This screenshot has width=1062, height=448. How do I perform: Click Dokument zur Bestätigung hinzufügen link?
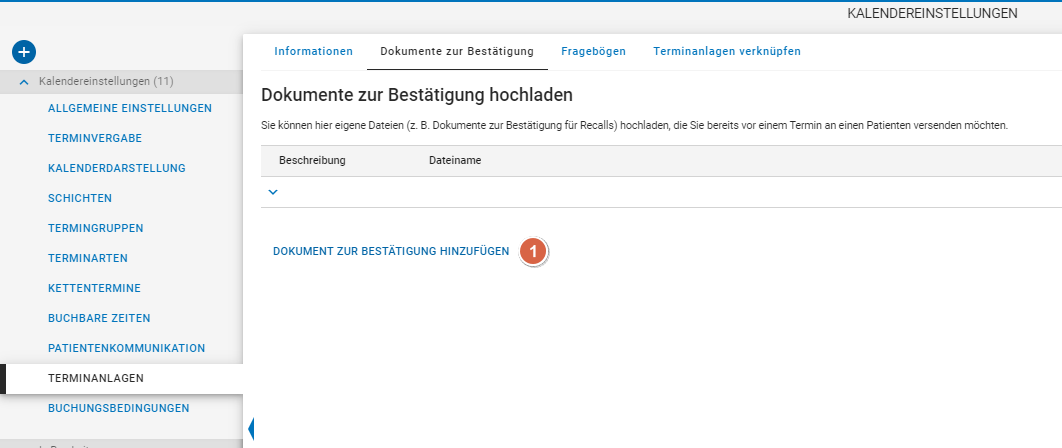click(391, 251)
